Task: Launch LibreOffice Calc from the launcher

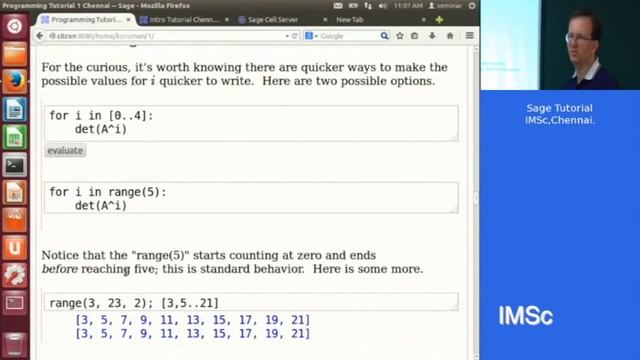Action: point(15,137)
